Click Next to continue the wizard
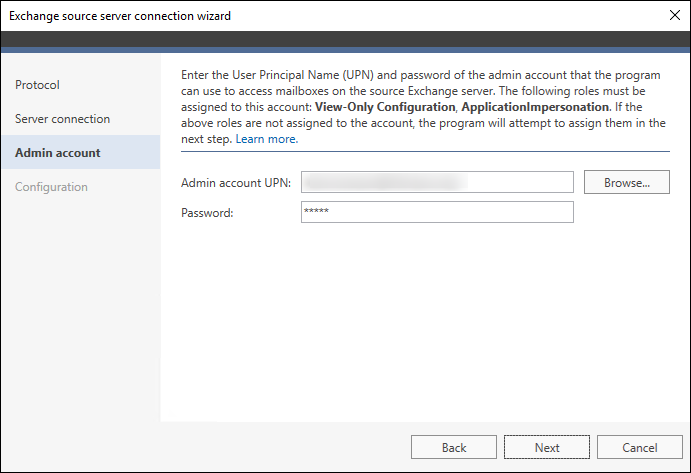691x473 pixels. pos(547,447)
